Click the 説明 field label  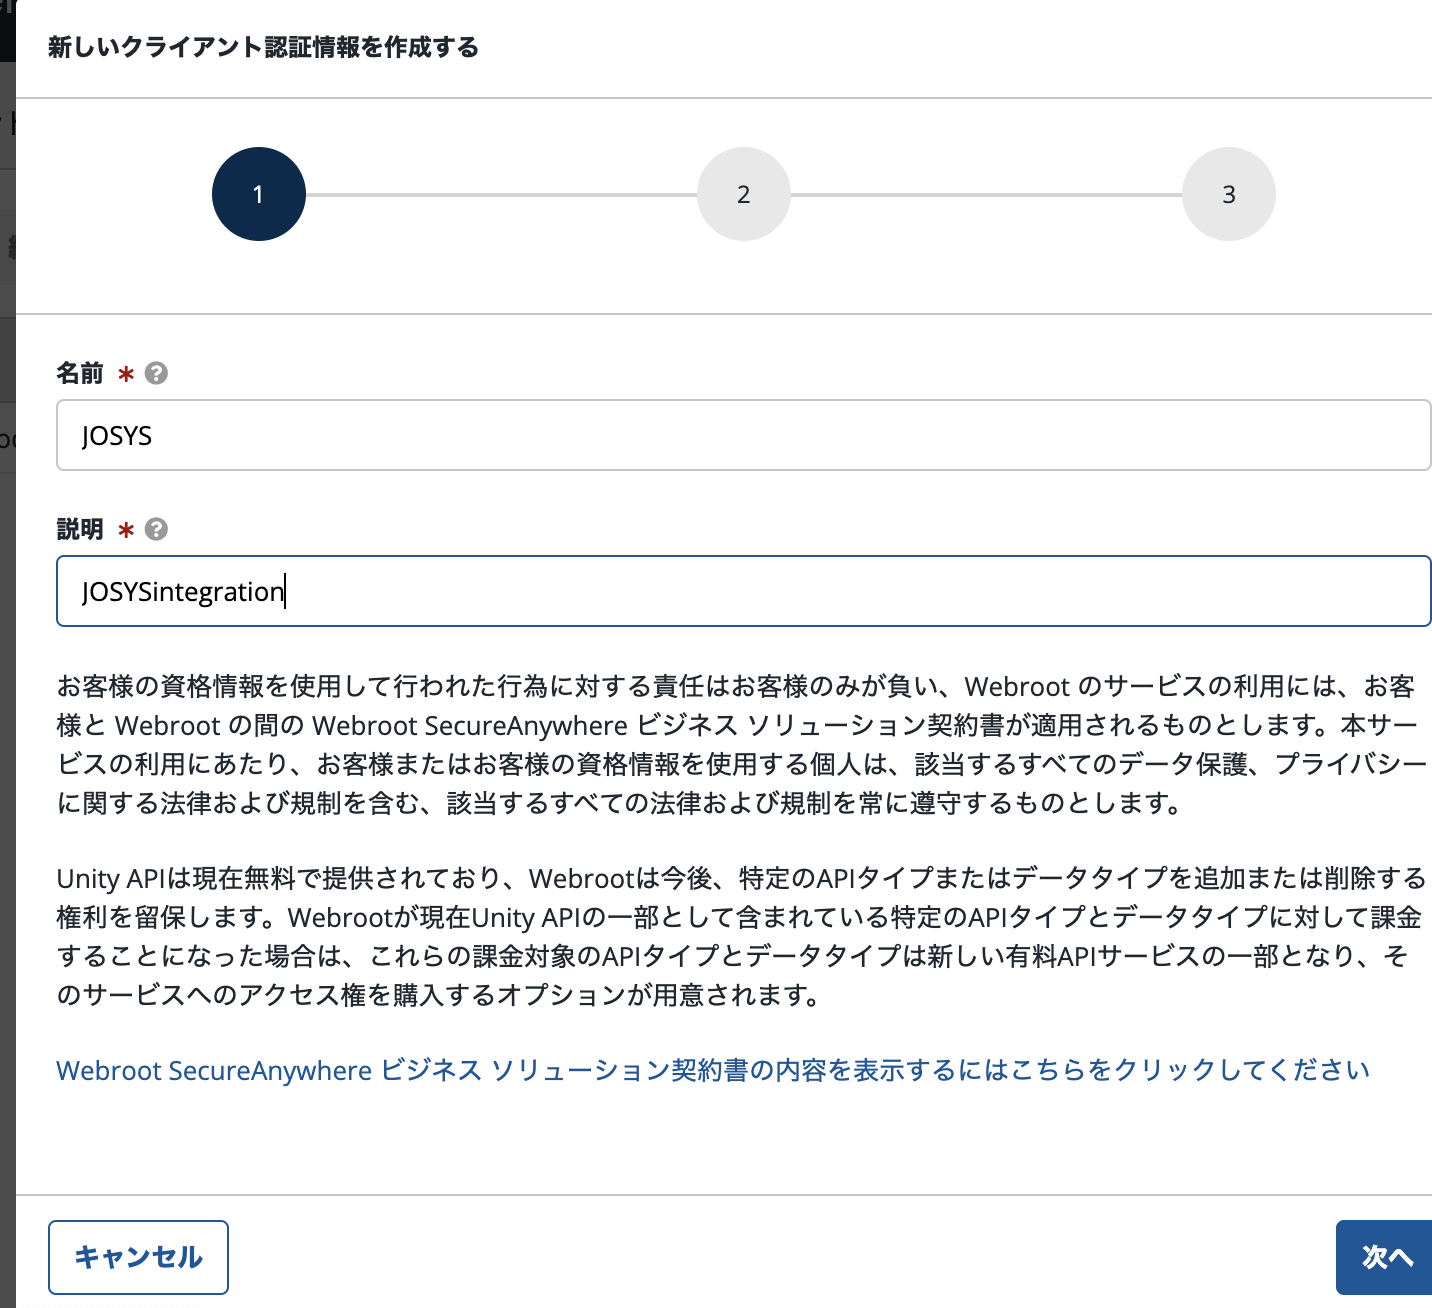tap(80, 529)
